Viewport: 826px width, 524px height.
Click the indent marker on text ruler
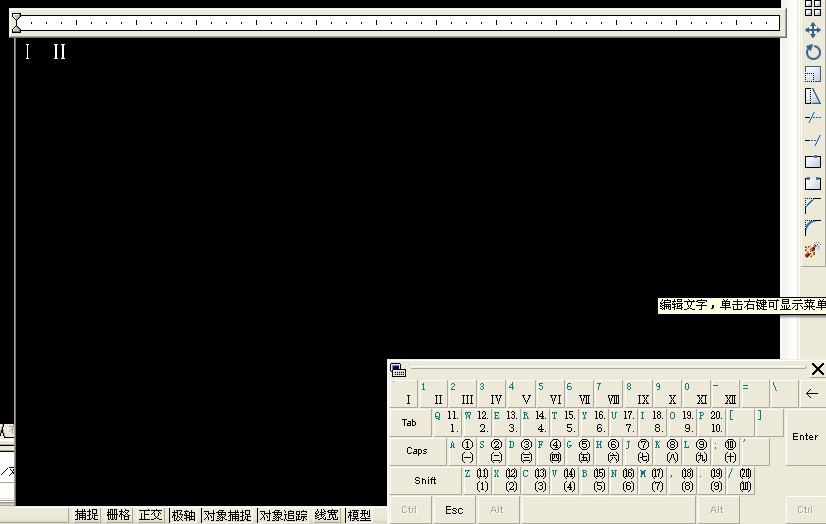[17, 23]
